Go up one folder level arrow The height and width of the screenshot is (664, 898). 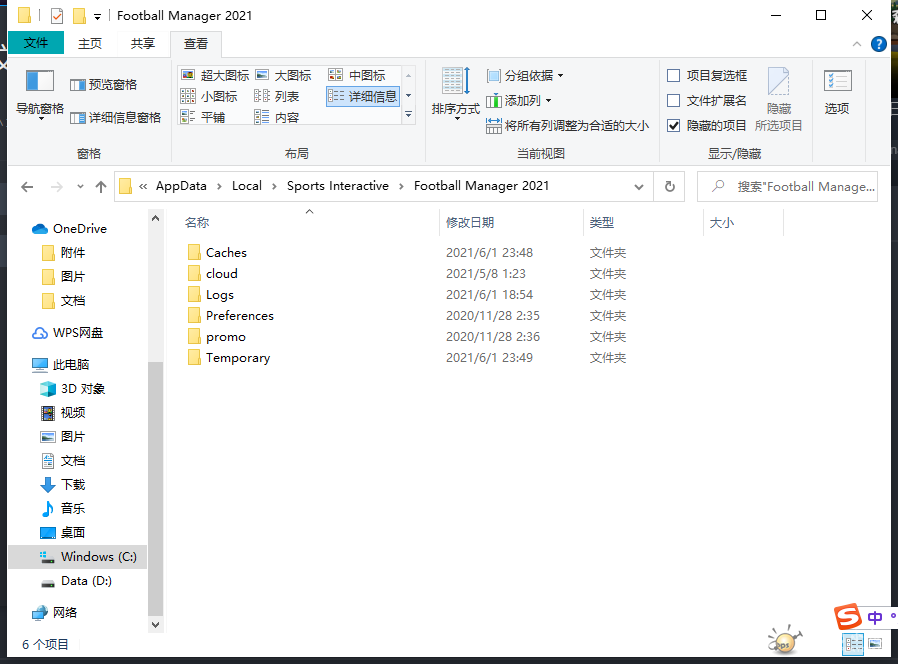(101, 187)
